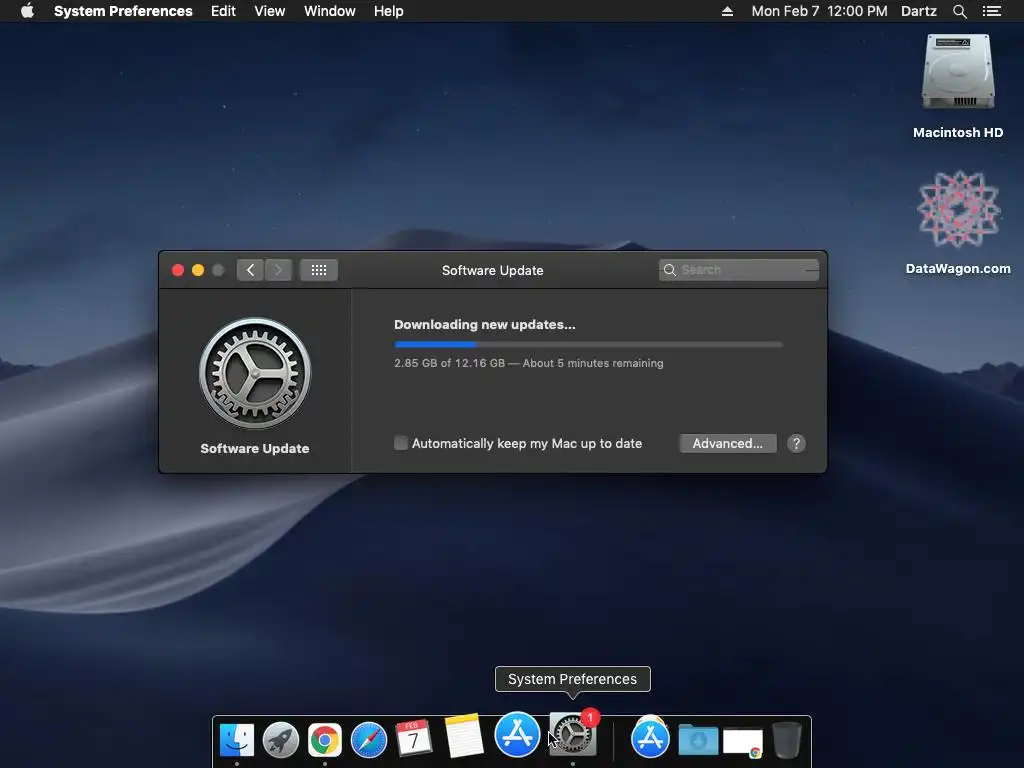Image resolution: width=1024 pixels, height=768 pixels.
Task: Open Calendar showing Feb 7 in Dock
Action: [413, 739]
